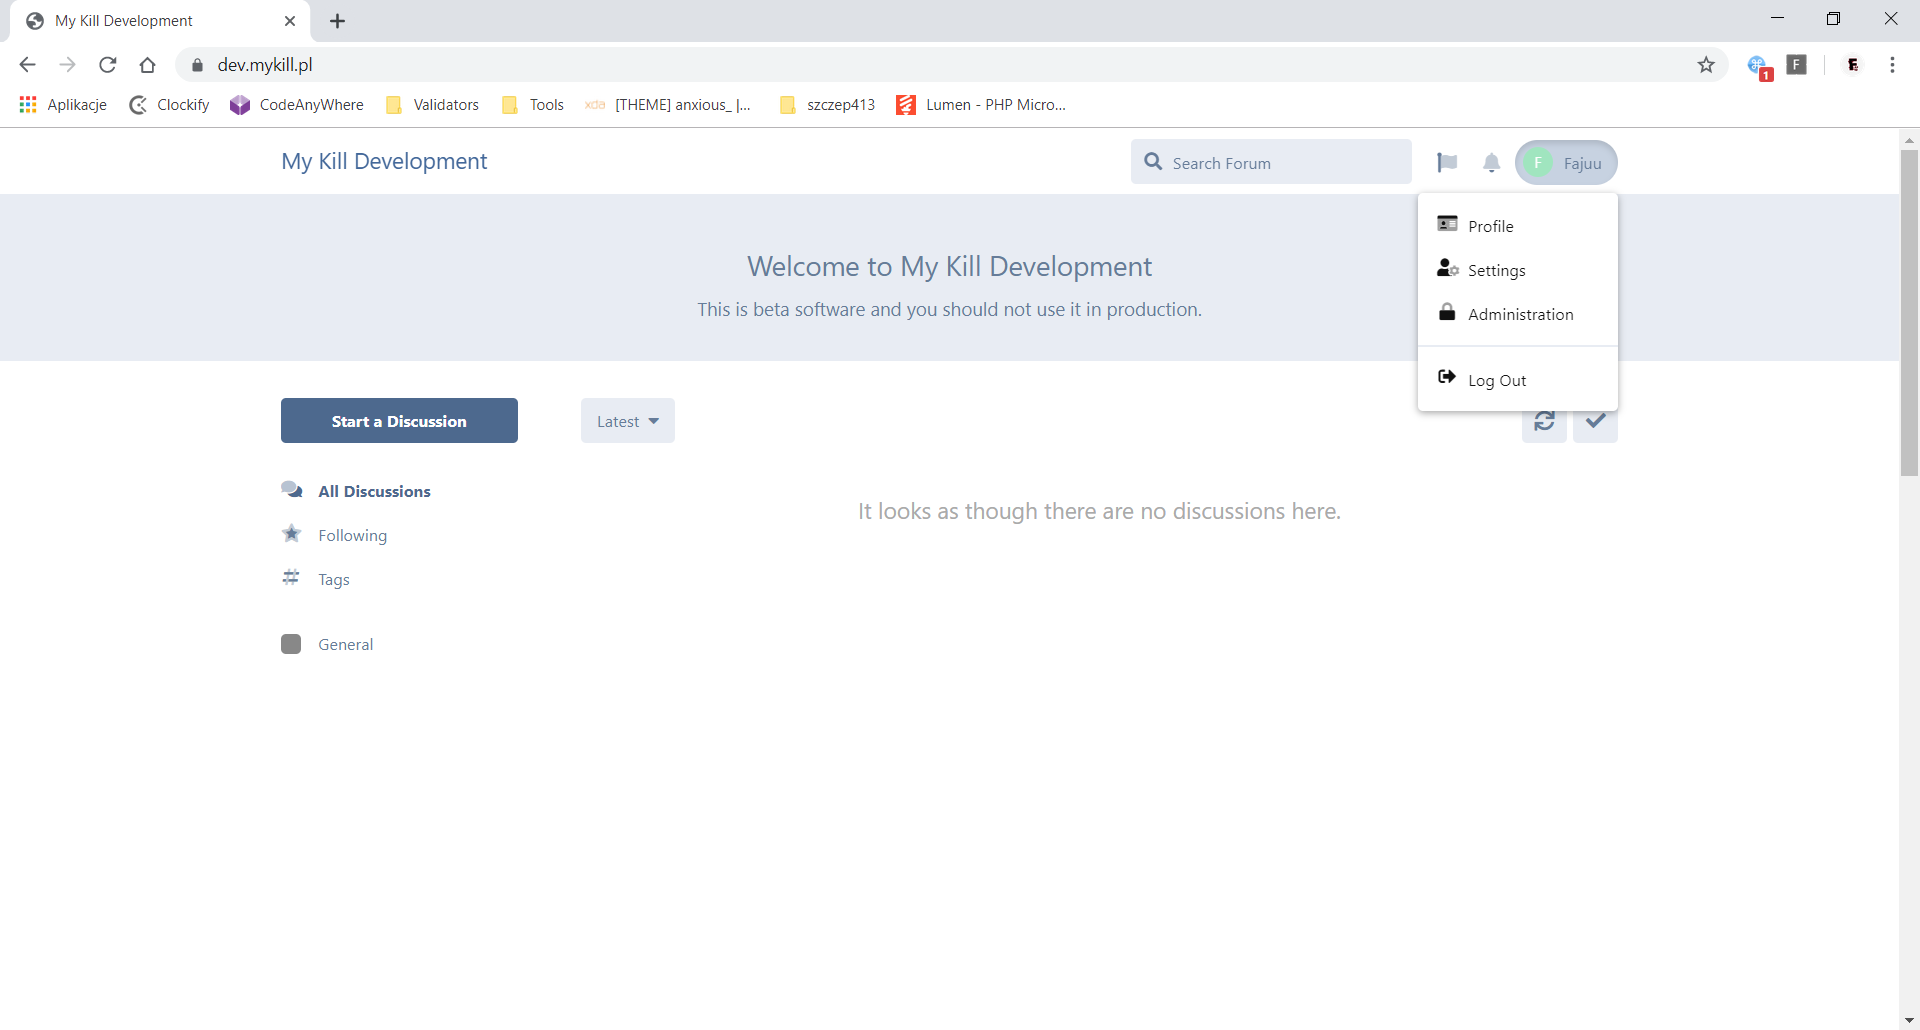Click the search magnifier in Search Forum
Image resolution: width=1920 pixels, height=1030 pixels.
[x=1153, y=161]
